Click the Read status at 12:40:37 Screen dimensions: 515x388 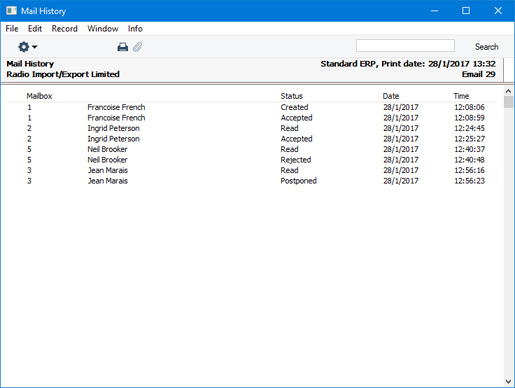pos(289,149)
